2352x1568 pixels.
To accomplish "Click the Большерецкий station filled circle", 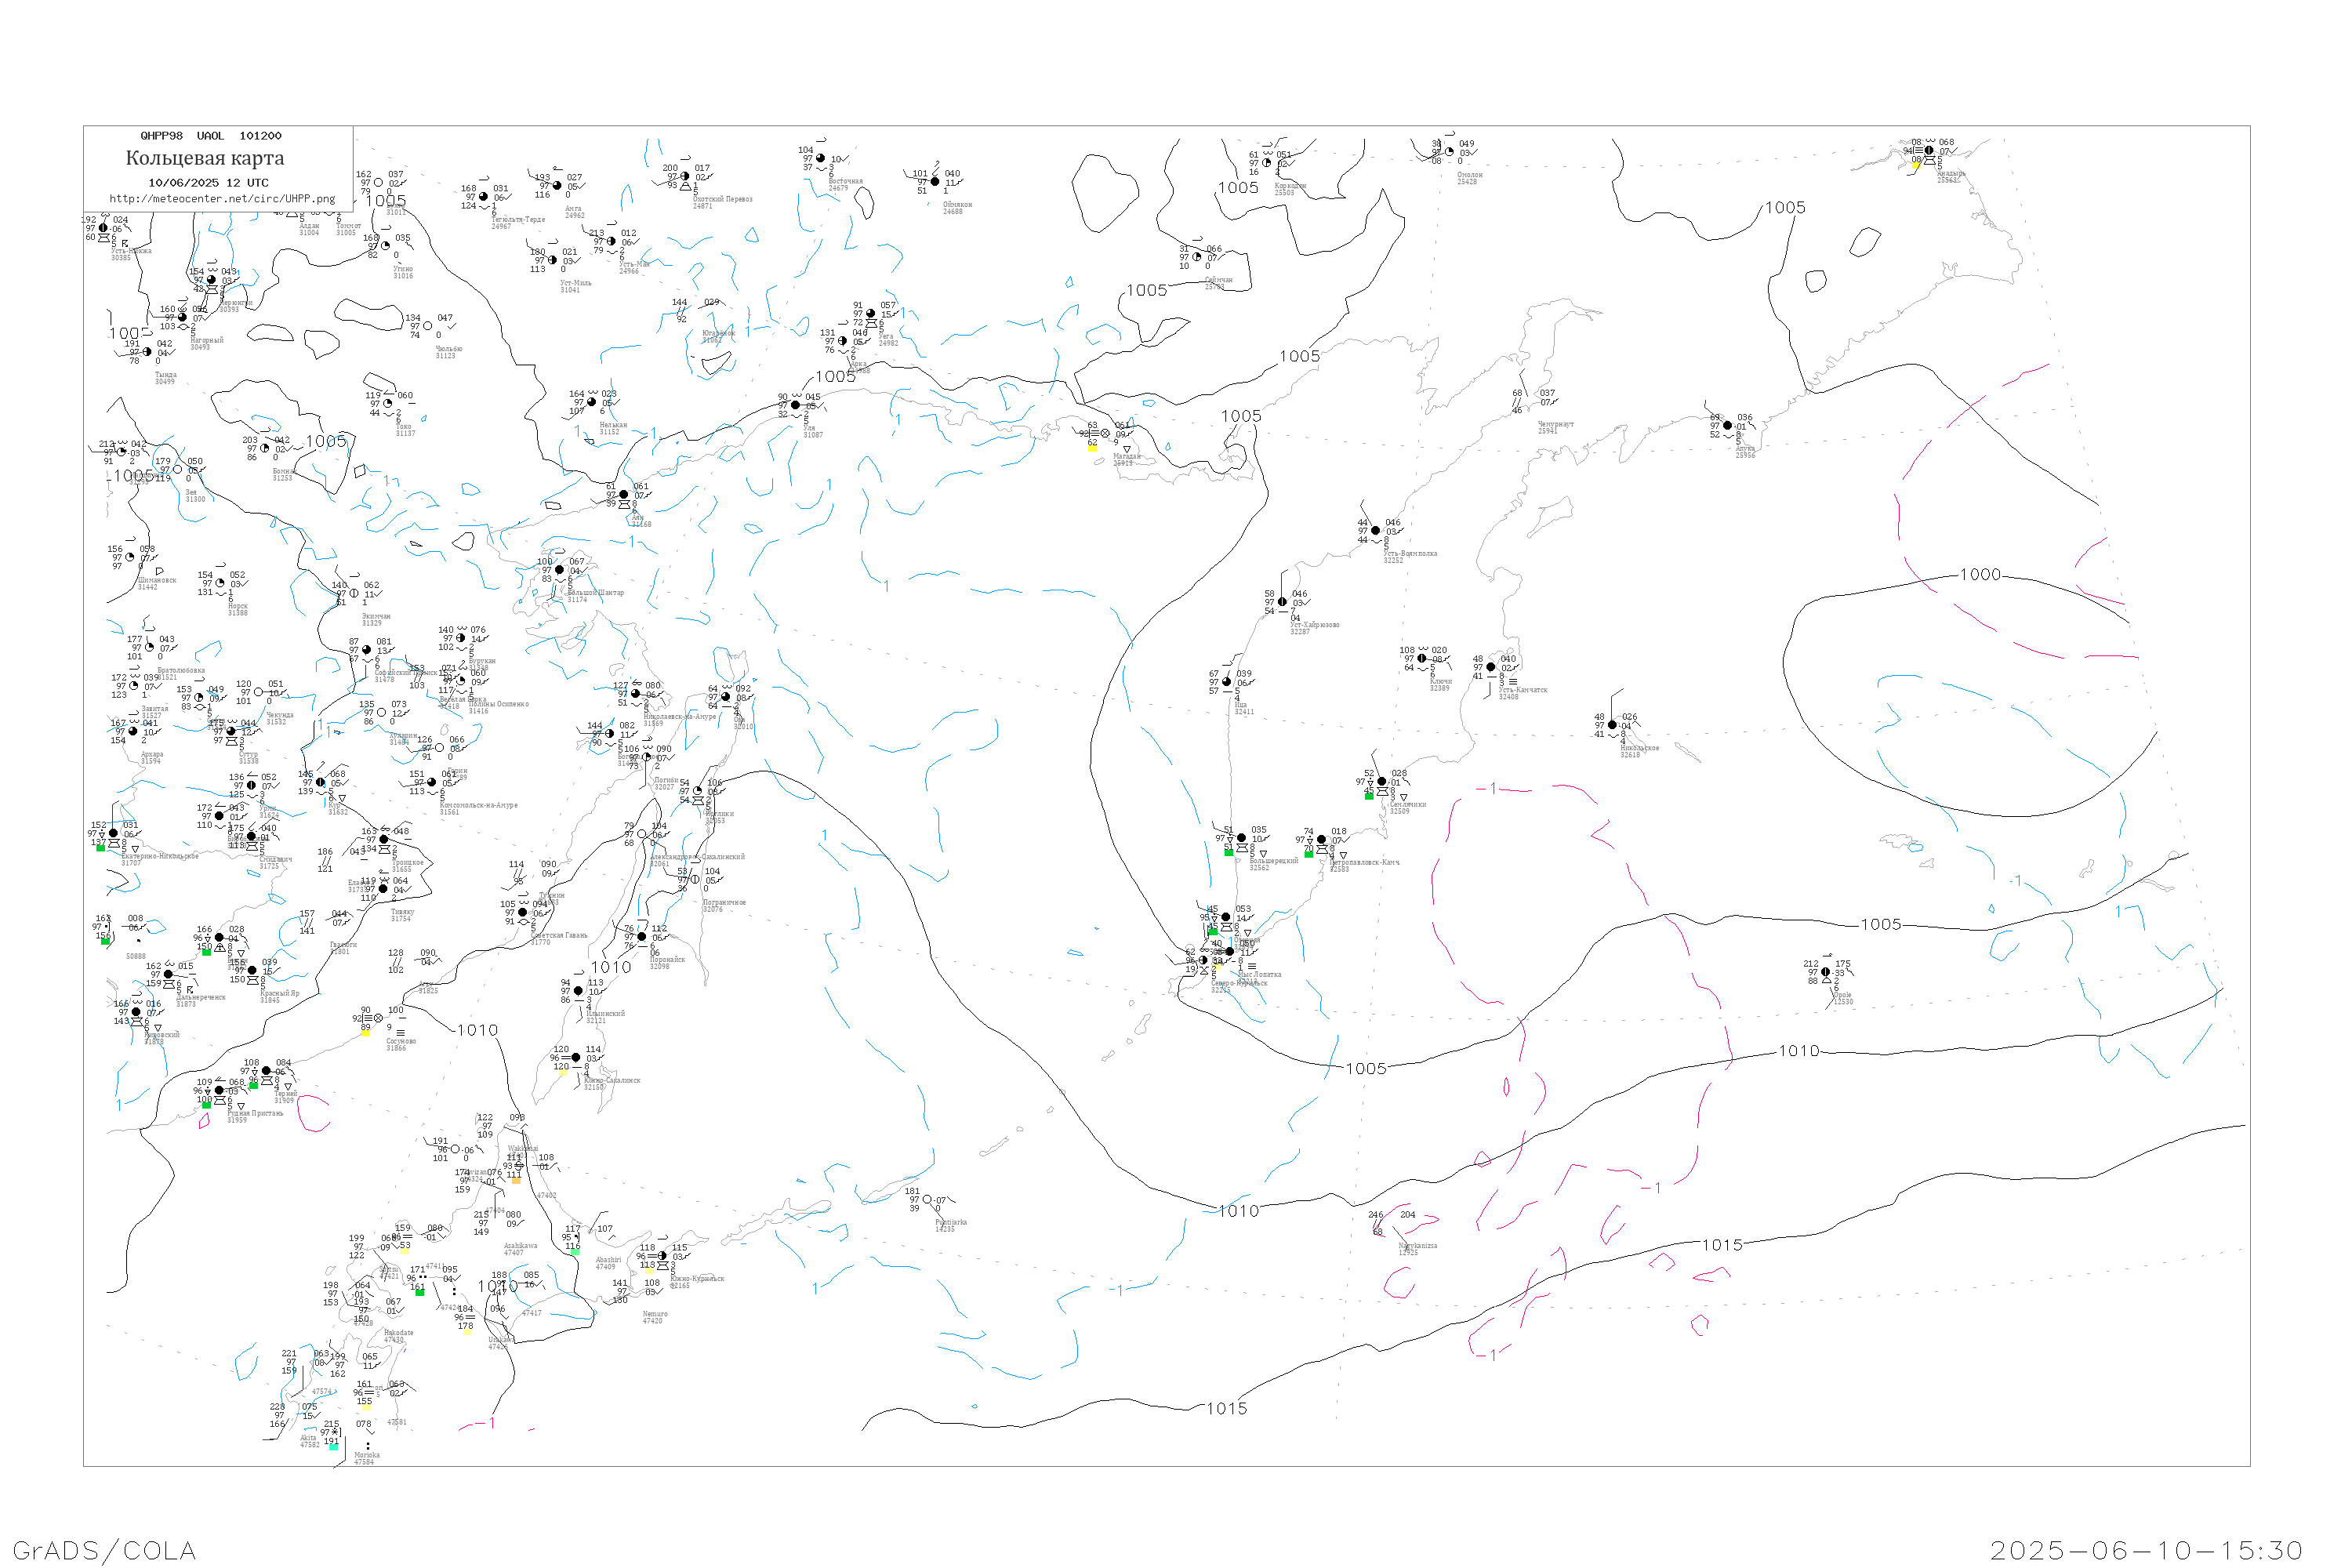I will (x=1242, y=838).
